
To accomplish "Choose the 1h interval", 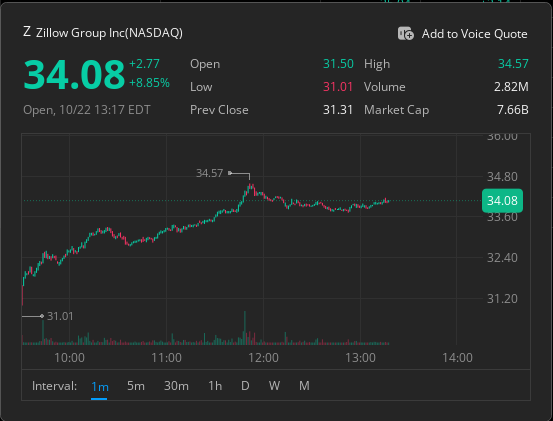I will (215, 386).
